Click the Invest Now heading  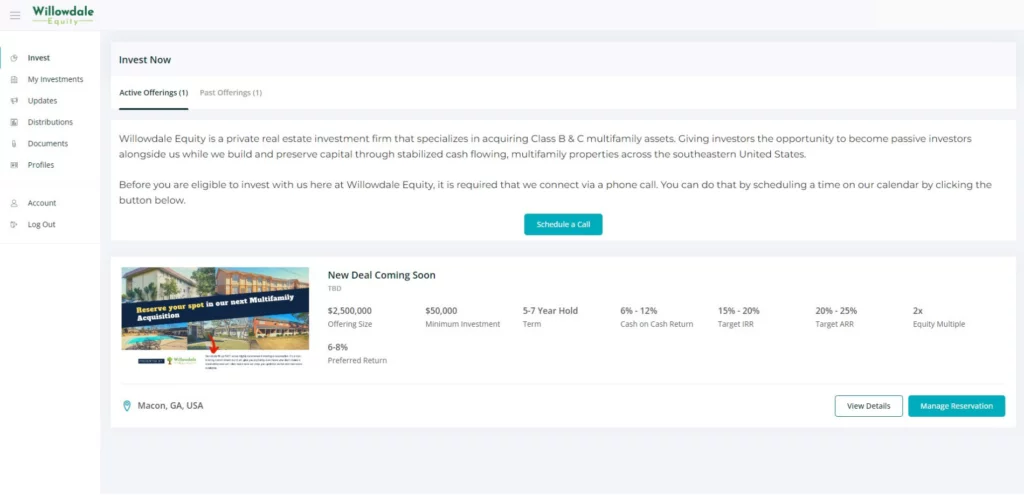(145, 60)
